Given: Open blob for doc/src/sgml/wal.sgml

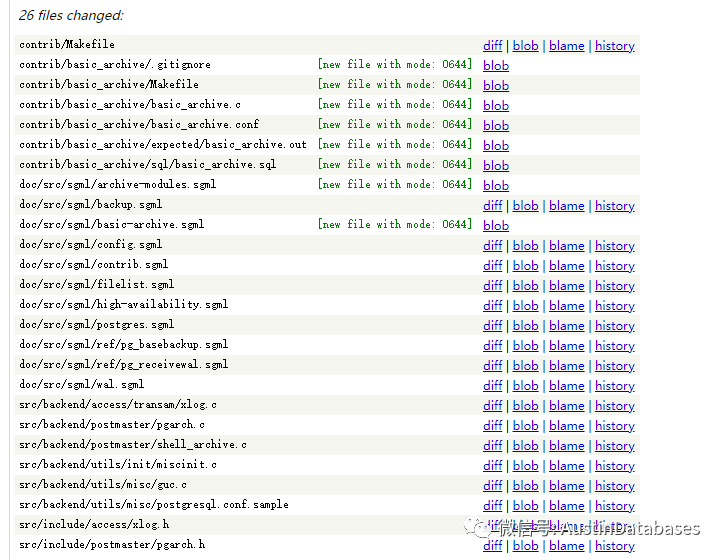Looking at the screenshot, I should [525, 386].
